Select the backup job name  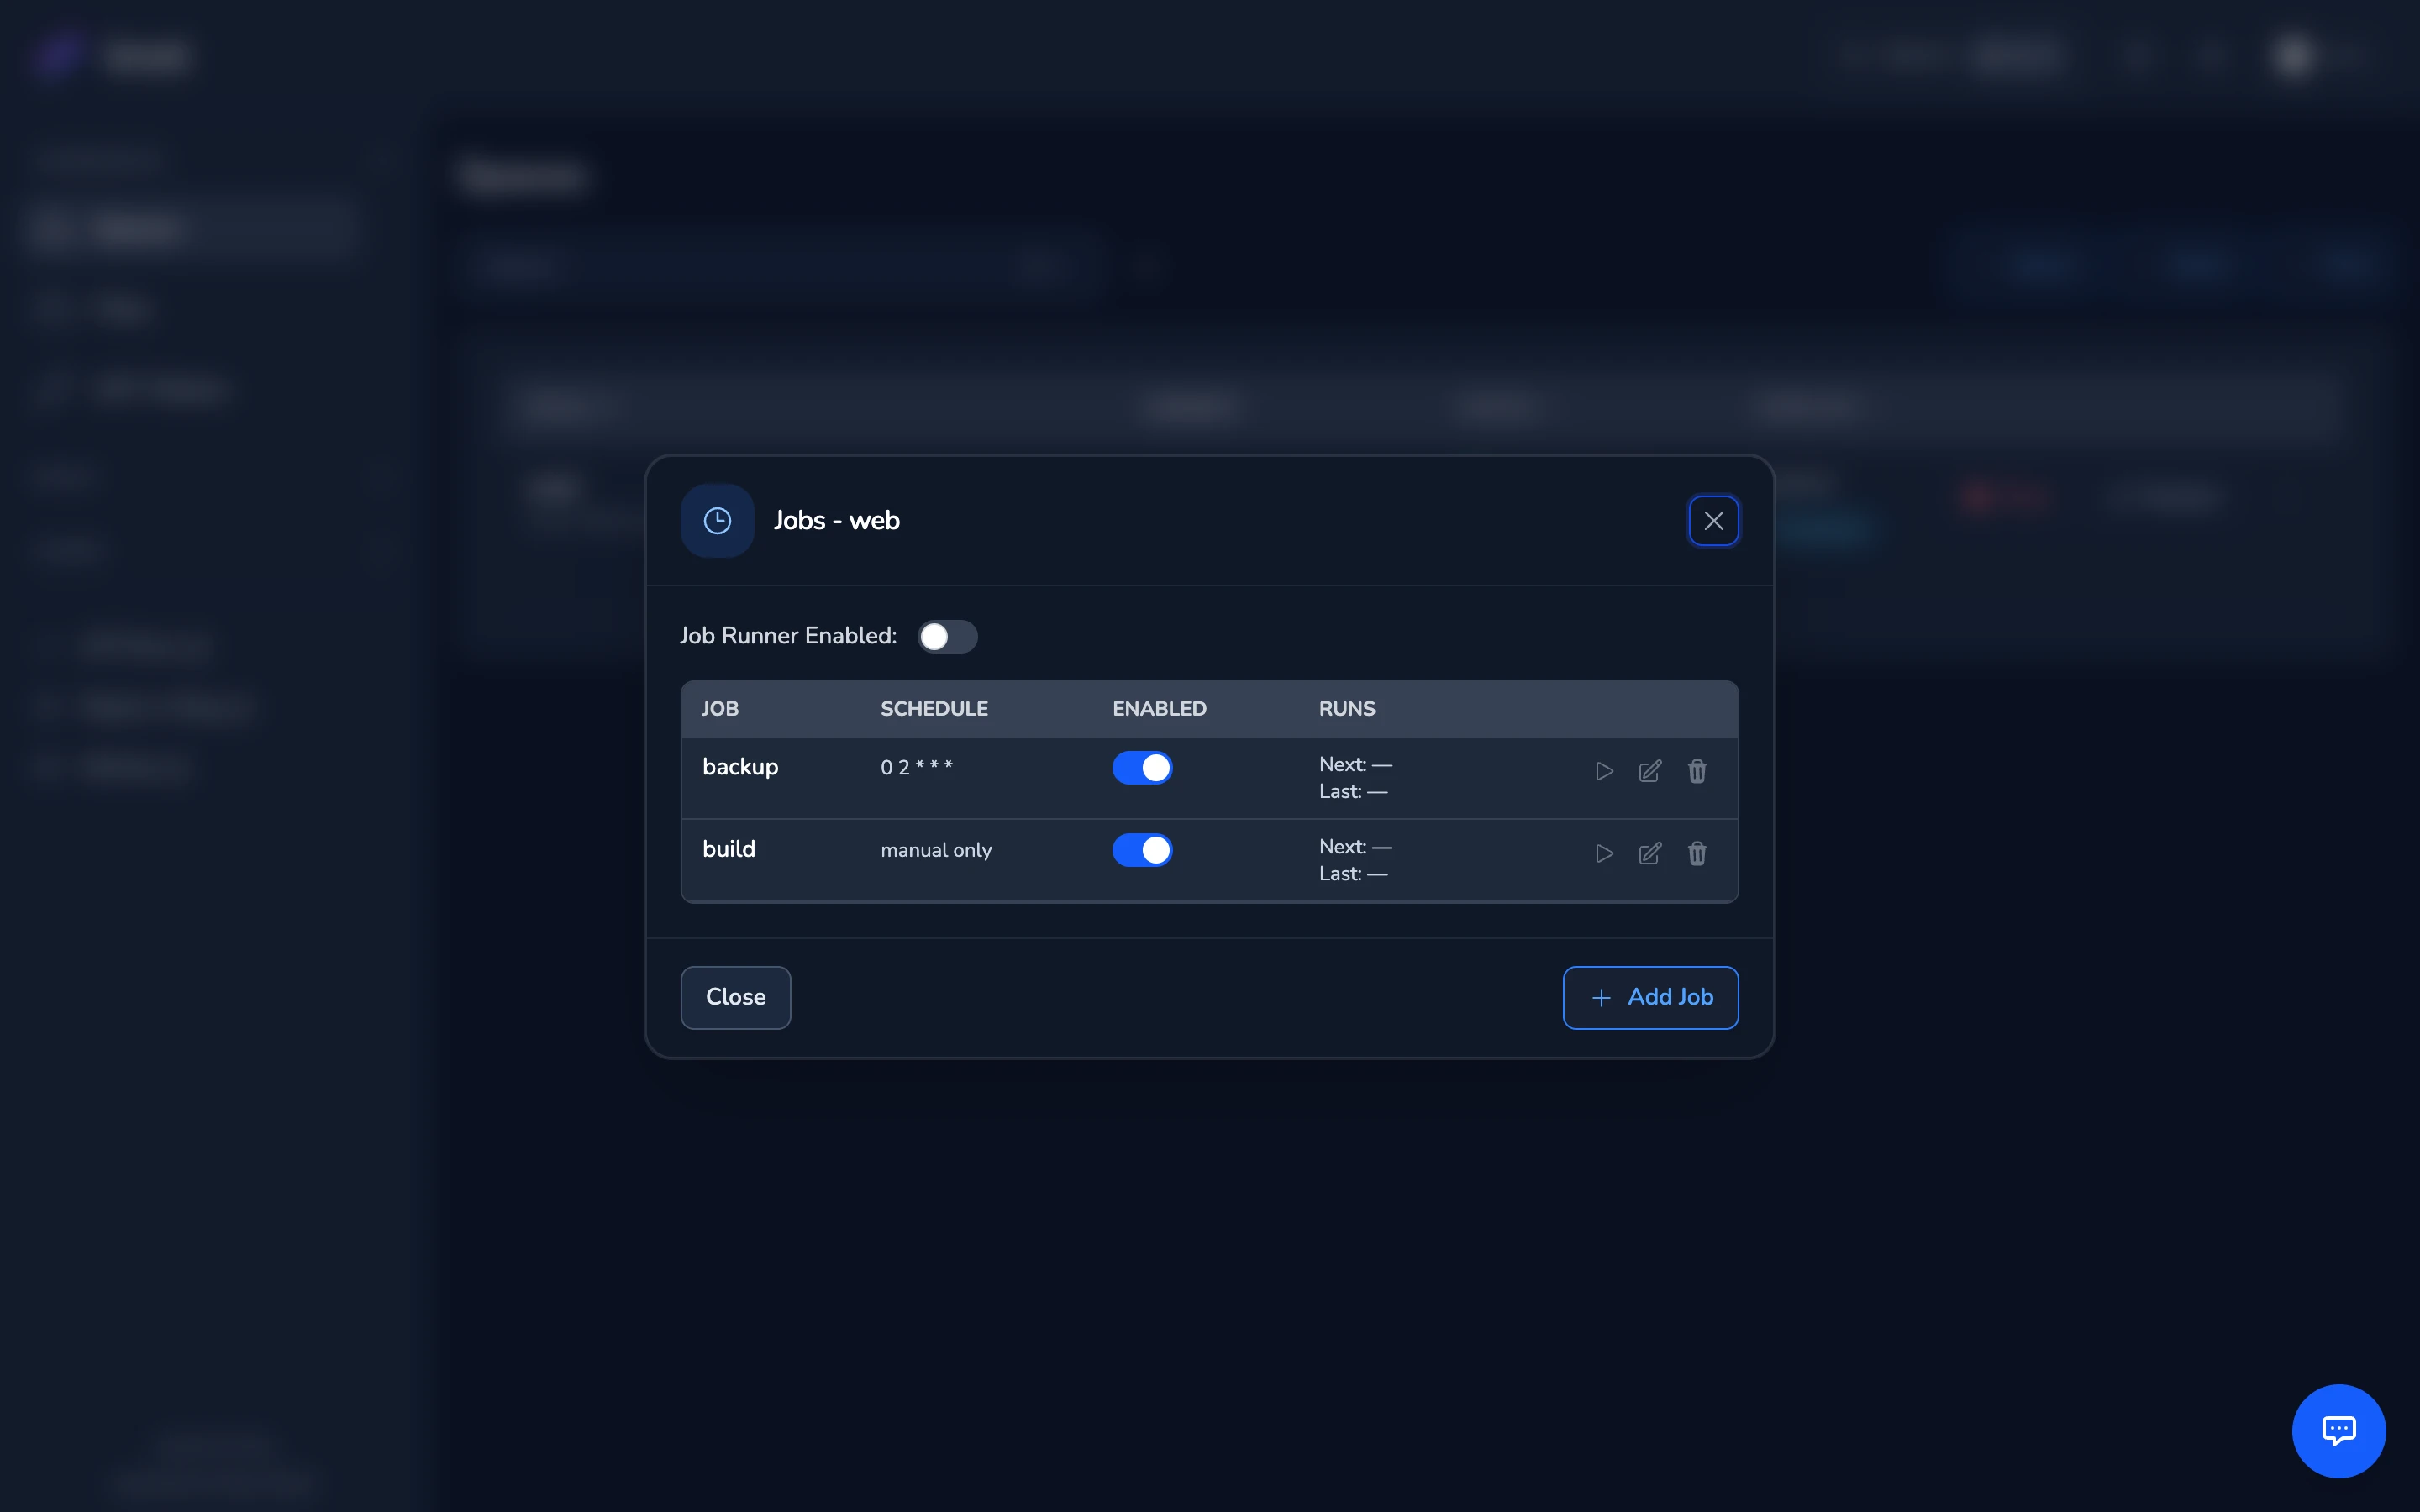coord(740,767)
